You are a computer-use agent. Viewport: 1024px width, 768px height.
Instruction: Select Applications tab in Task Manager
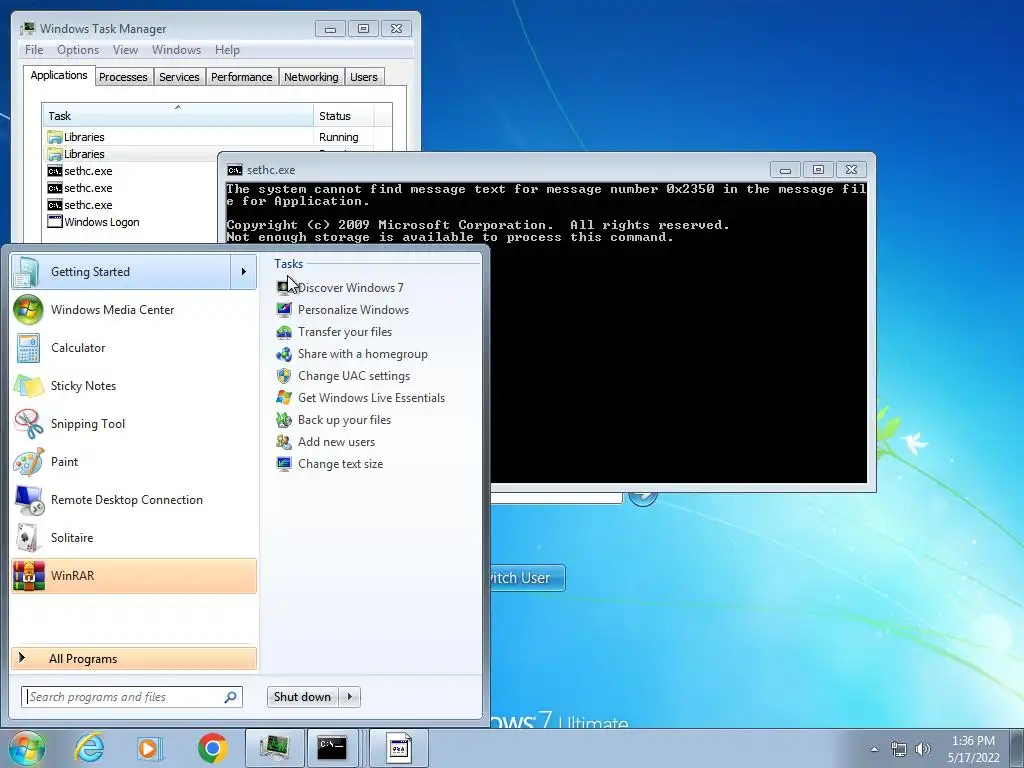click(x=59, y=75)
